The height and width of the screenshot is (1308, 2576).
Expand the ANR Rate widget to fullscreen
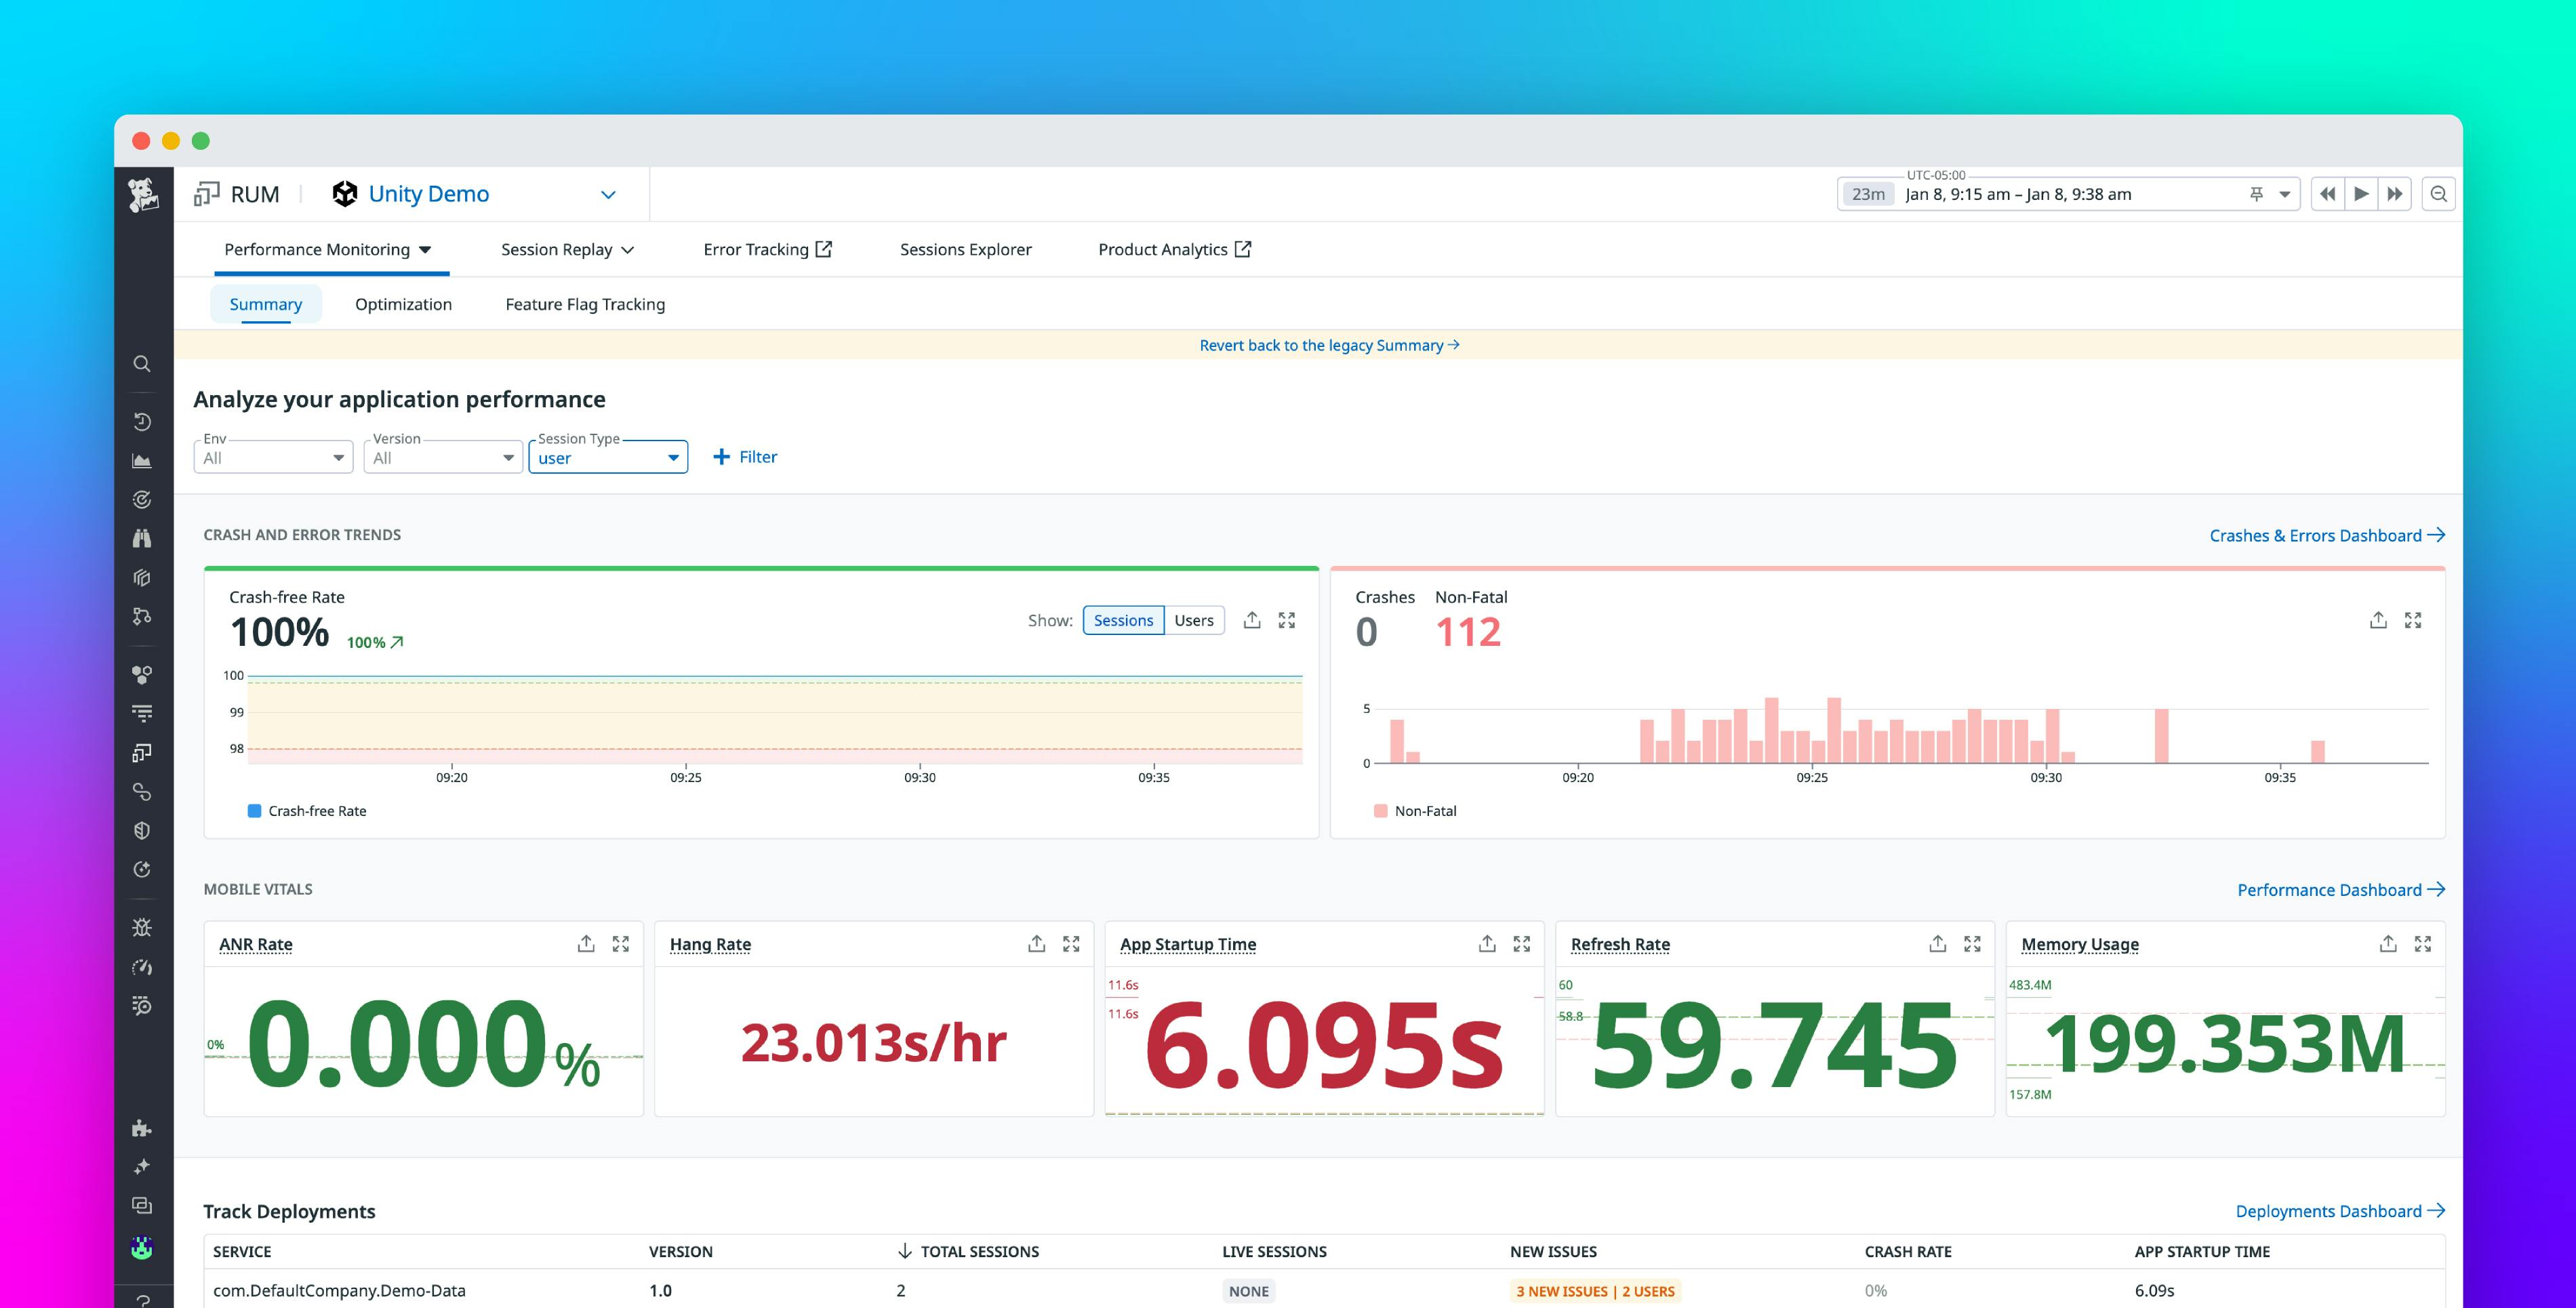click(x=621, y=943)
